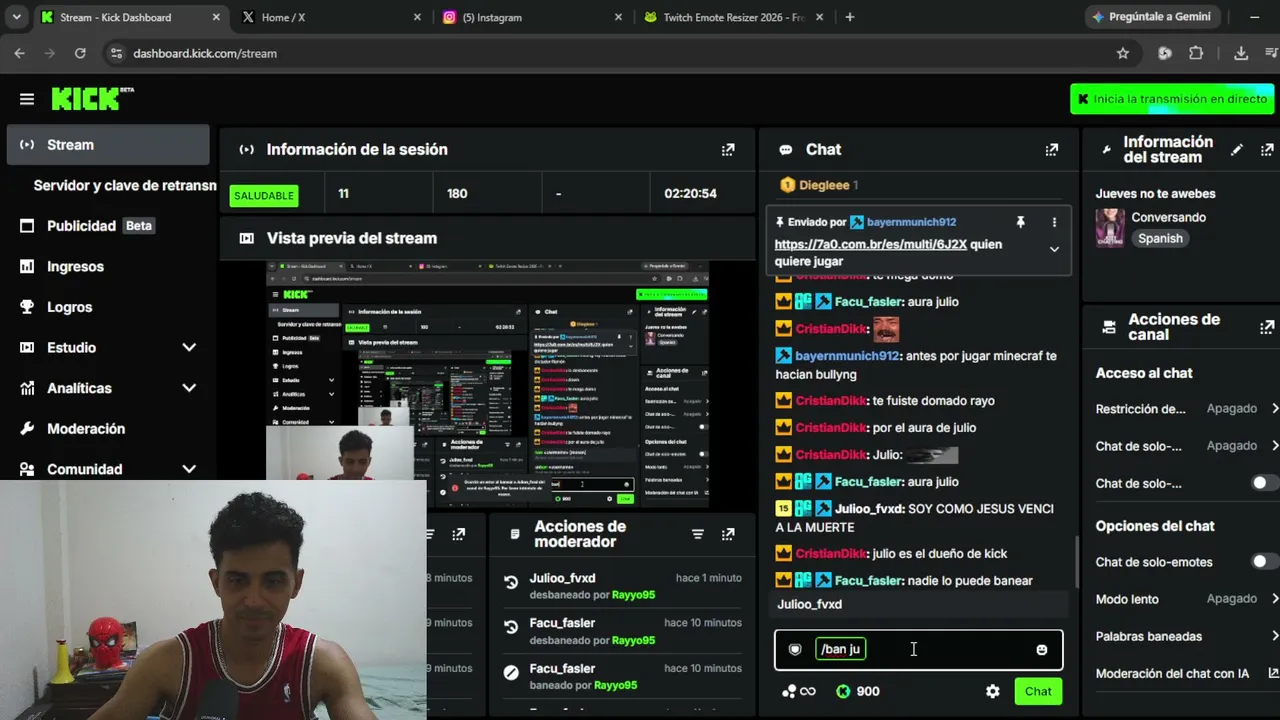Click the shield icon in the chat input
This screenshot has width=1280, height=720.
click(x=795, y=650)
